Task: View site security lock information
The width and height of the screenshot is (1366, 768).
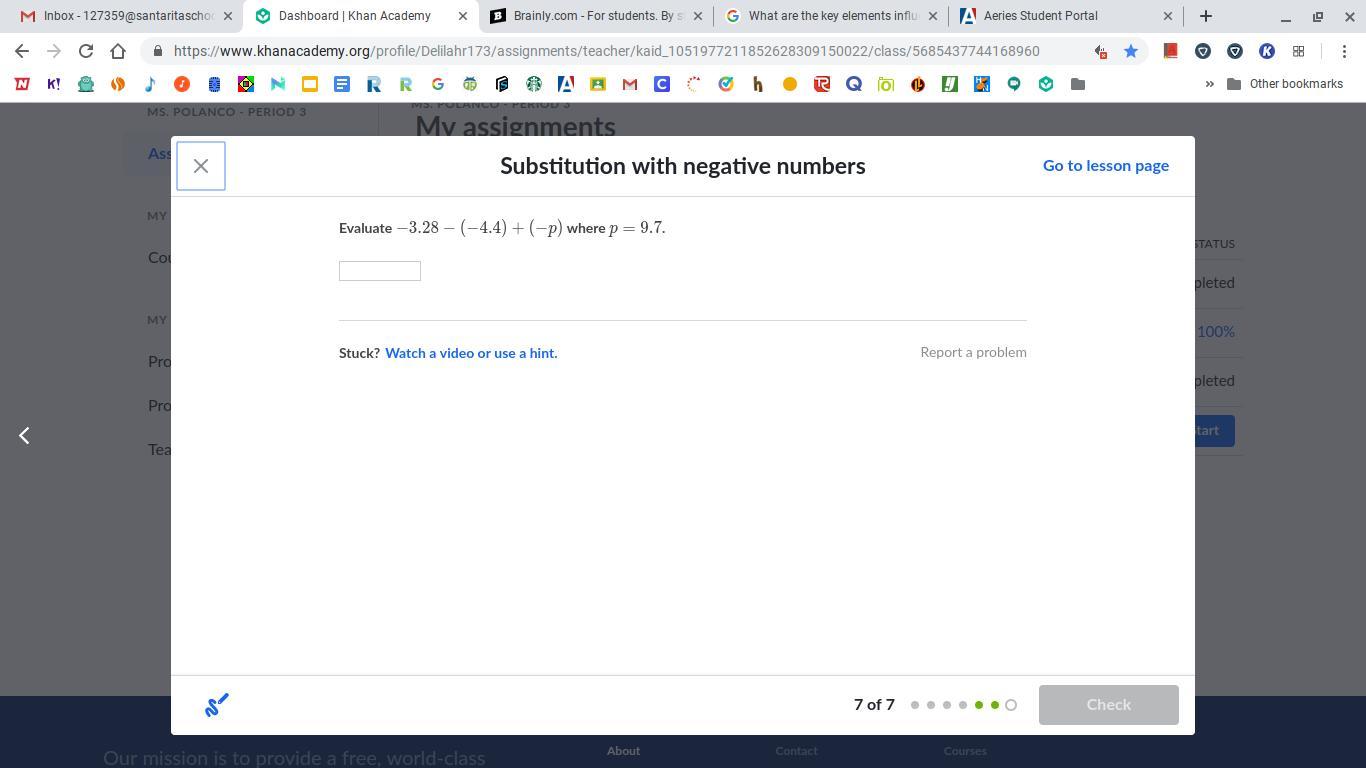Action: 158,51
